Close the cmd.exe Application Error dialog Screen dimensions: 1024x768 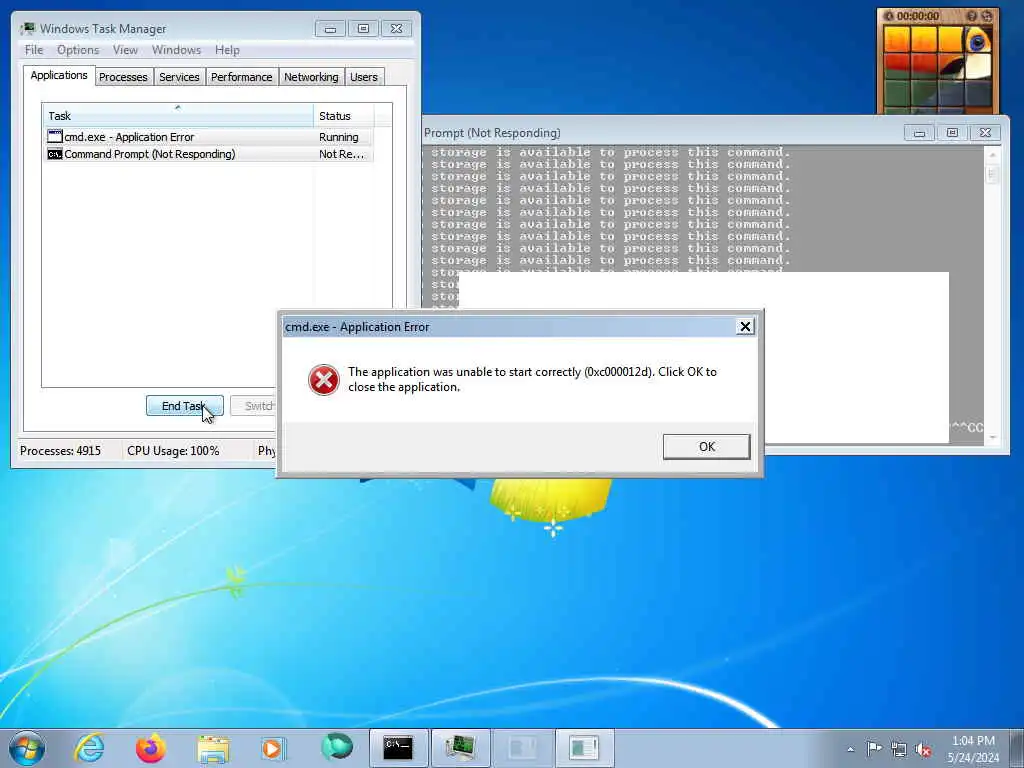pos(745,327)
